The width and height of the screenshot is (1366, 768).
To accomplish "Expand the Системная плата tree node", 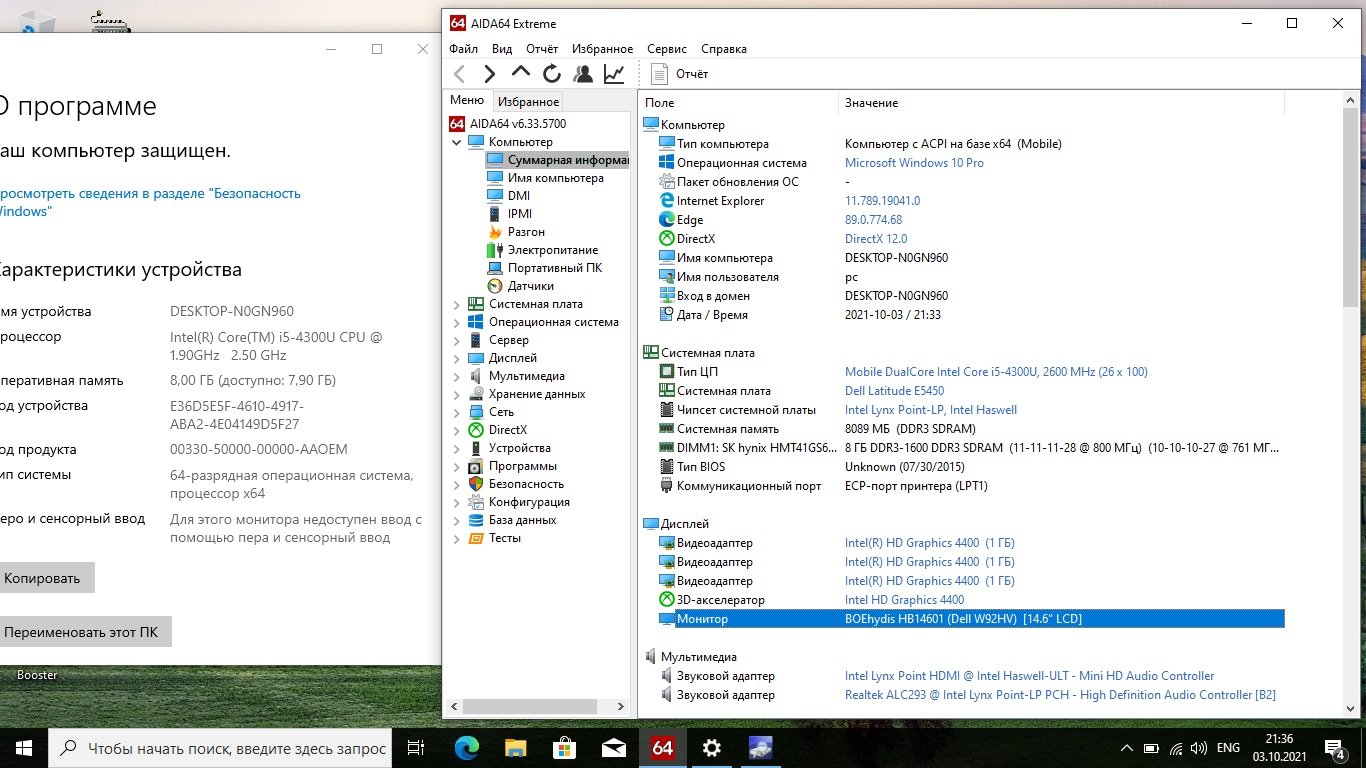I will tap(457, 304).
